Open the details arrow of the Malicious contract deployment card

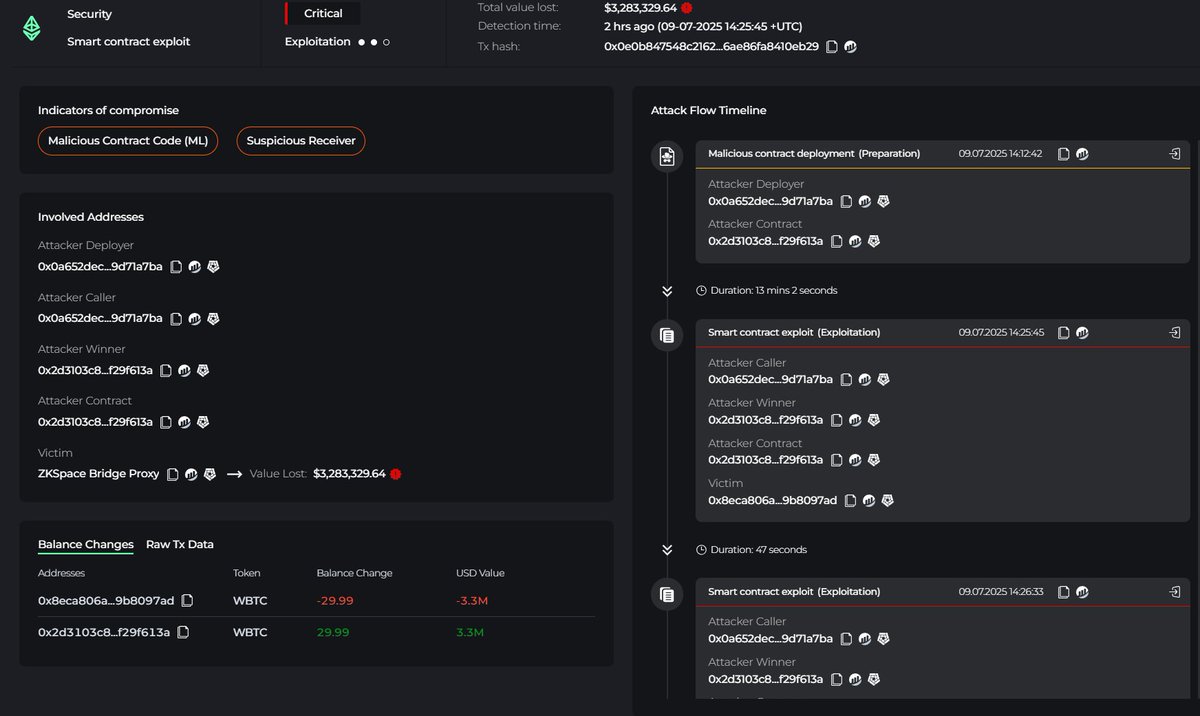click(x=1174, y=154)
